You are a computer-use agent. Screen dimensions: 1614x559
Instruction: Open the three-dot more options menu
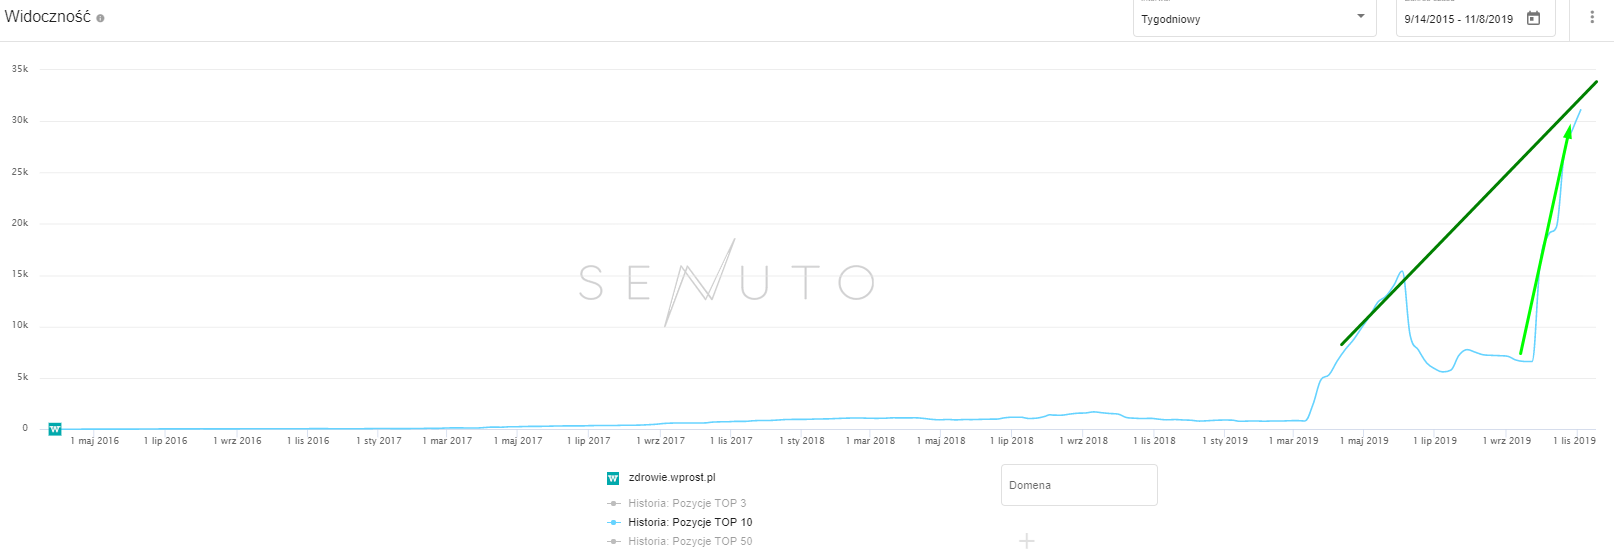(x=1592, y=17)
